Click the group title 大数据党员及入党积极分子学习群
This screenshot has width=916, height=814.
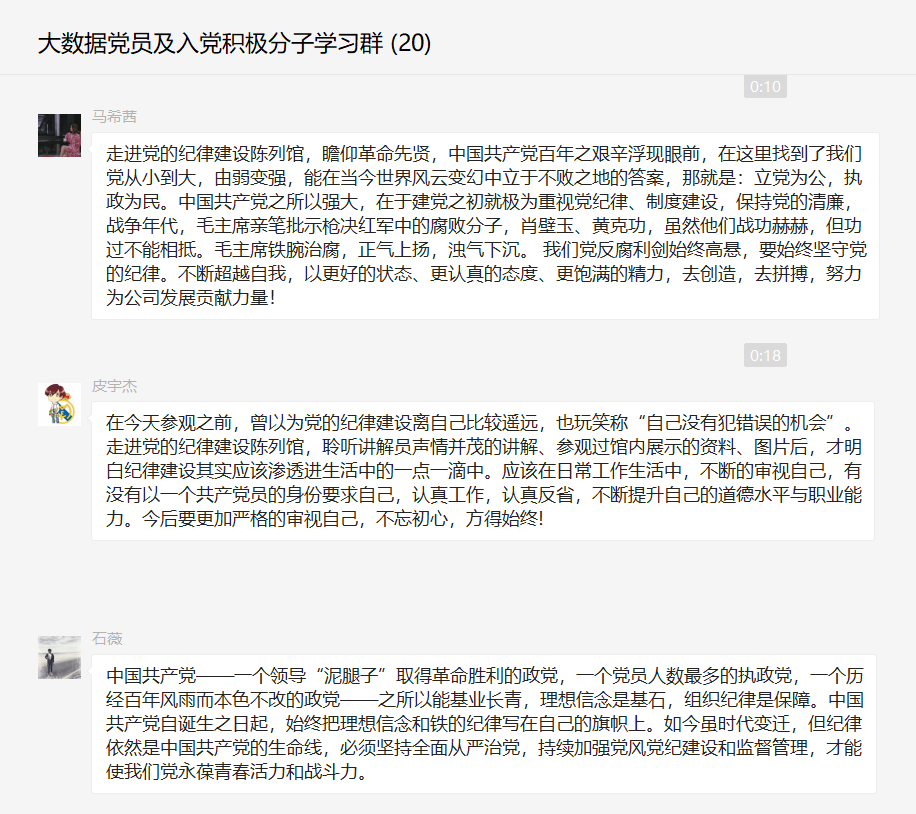coord(210,43)
